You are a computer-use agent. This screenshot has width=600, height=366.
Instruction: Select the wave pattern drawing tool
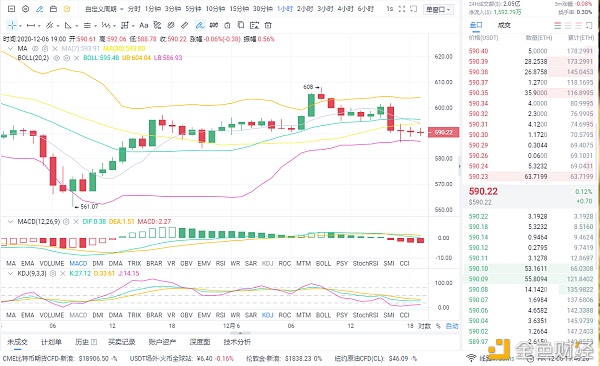point(106,25)
